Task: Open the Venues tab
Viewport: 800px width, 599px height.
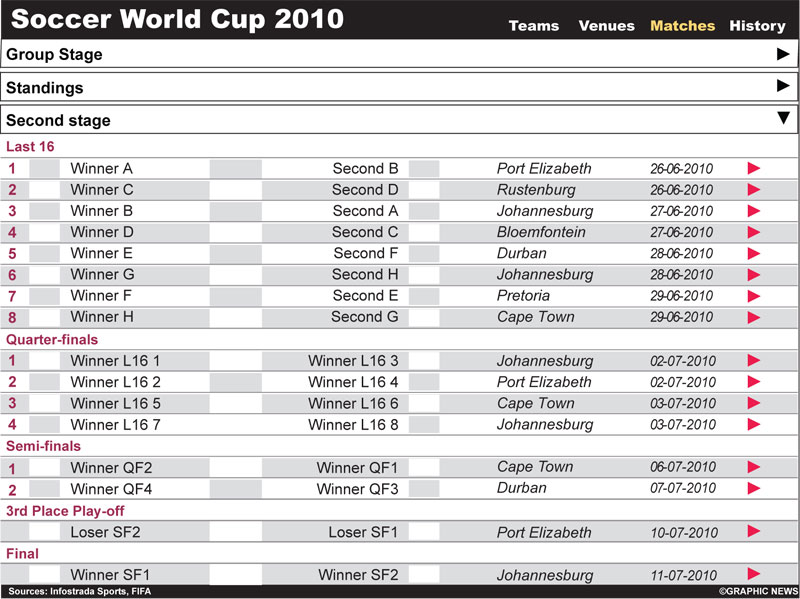Action: tap(606, 26)
